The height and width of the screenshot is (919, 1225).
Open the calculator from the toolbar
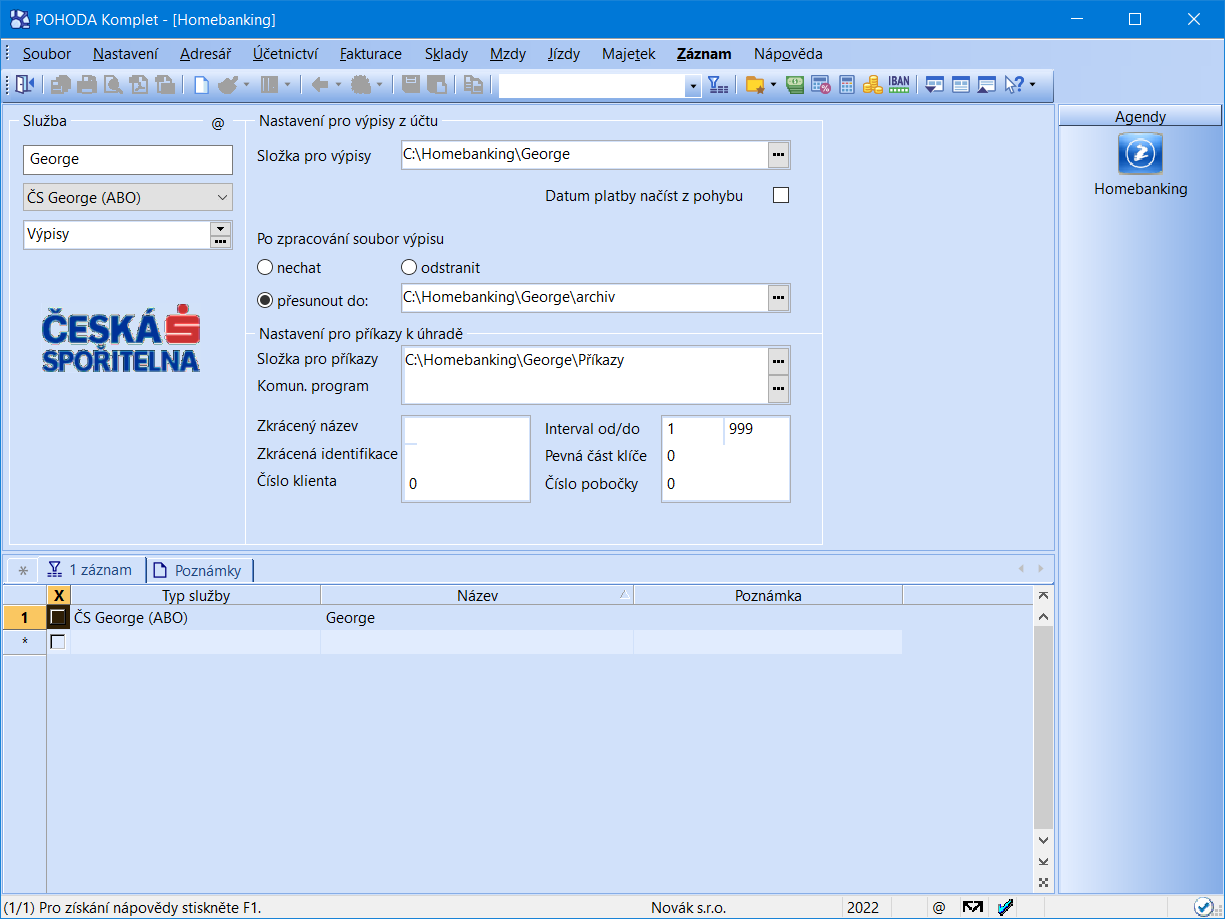click(x=847, y=85)
